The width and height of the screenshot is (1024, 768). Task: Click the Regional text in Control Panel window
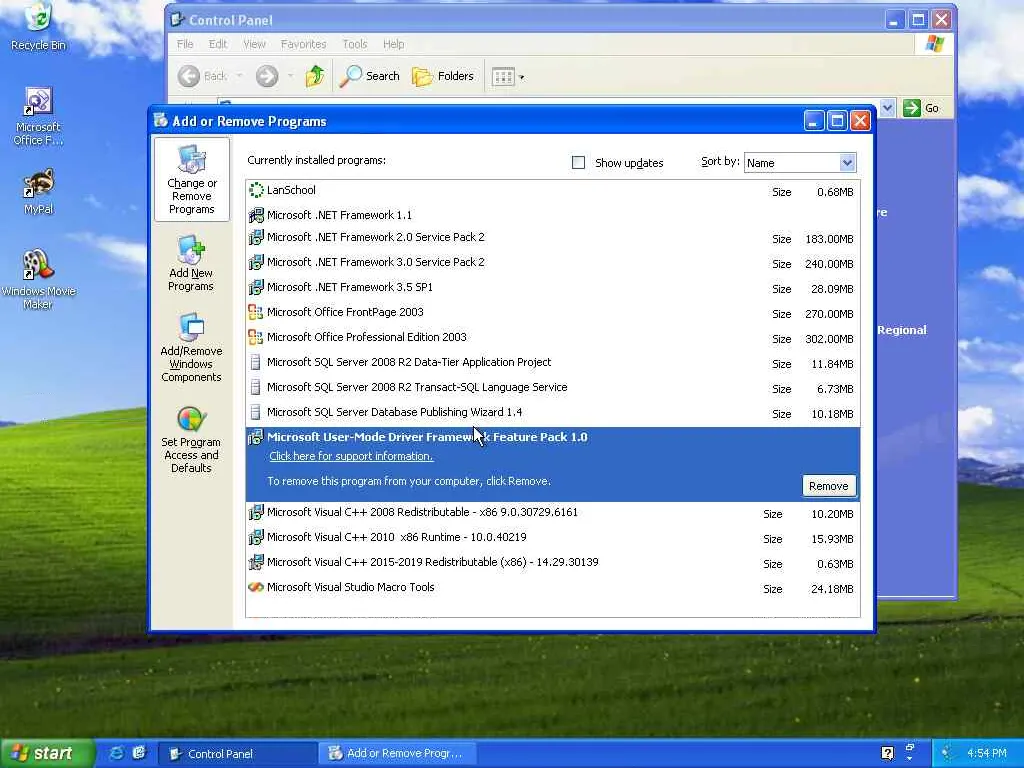(902, 330)
